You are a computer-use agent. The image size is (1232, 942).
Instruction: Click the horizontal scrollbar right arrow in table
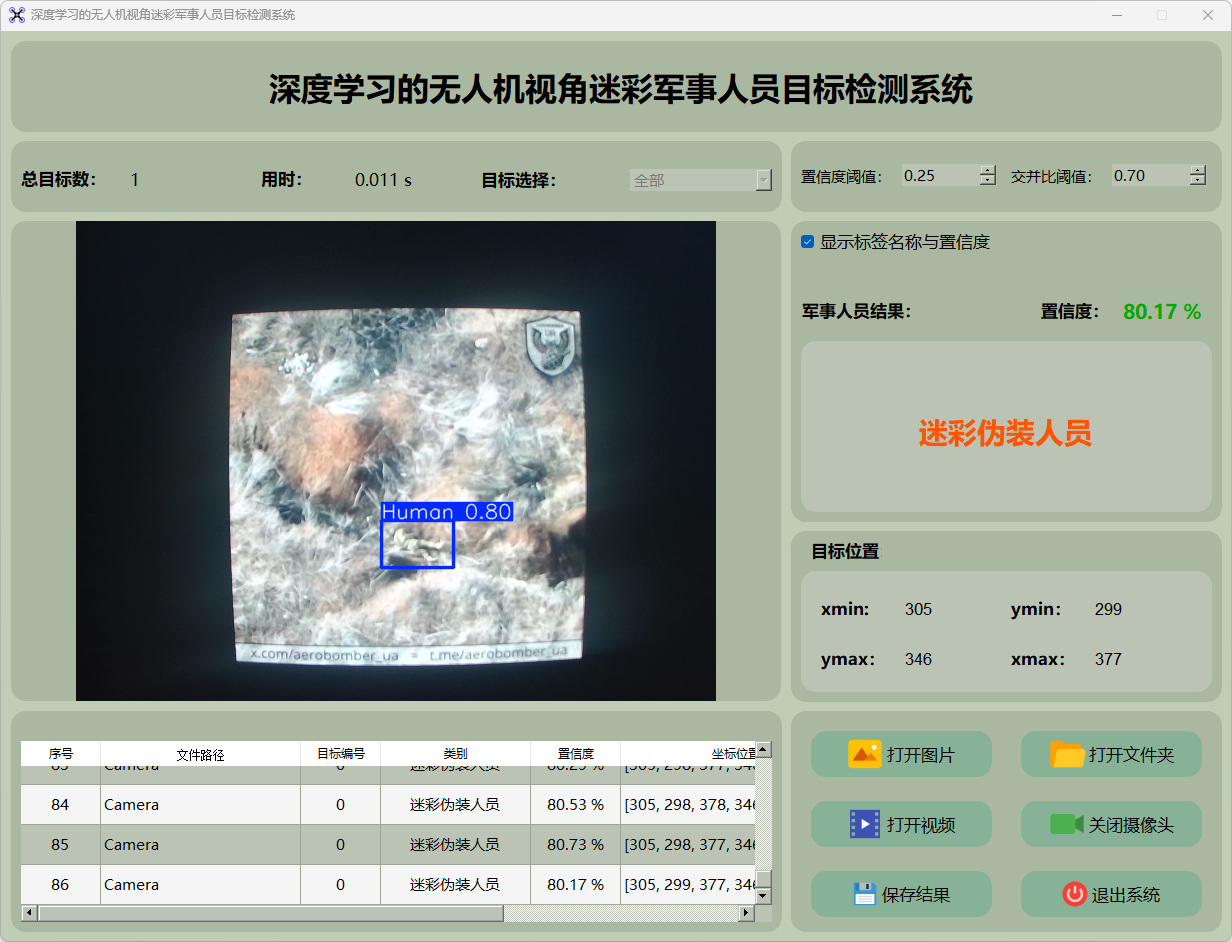[745, 913]
